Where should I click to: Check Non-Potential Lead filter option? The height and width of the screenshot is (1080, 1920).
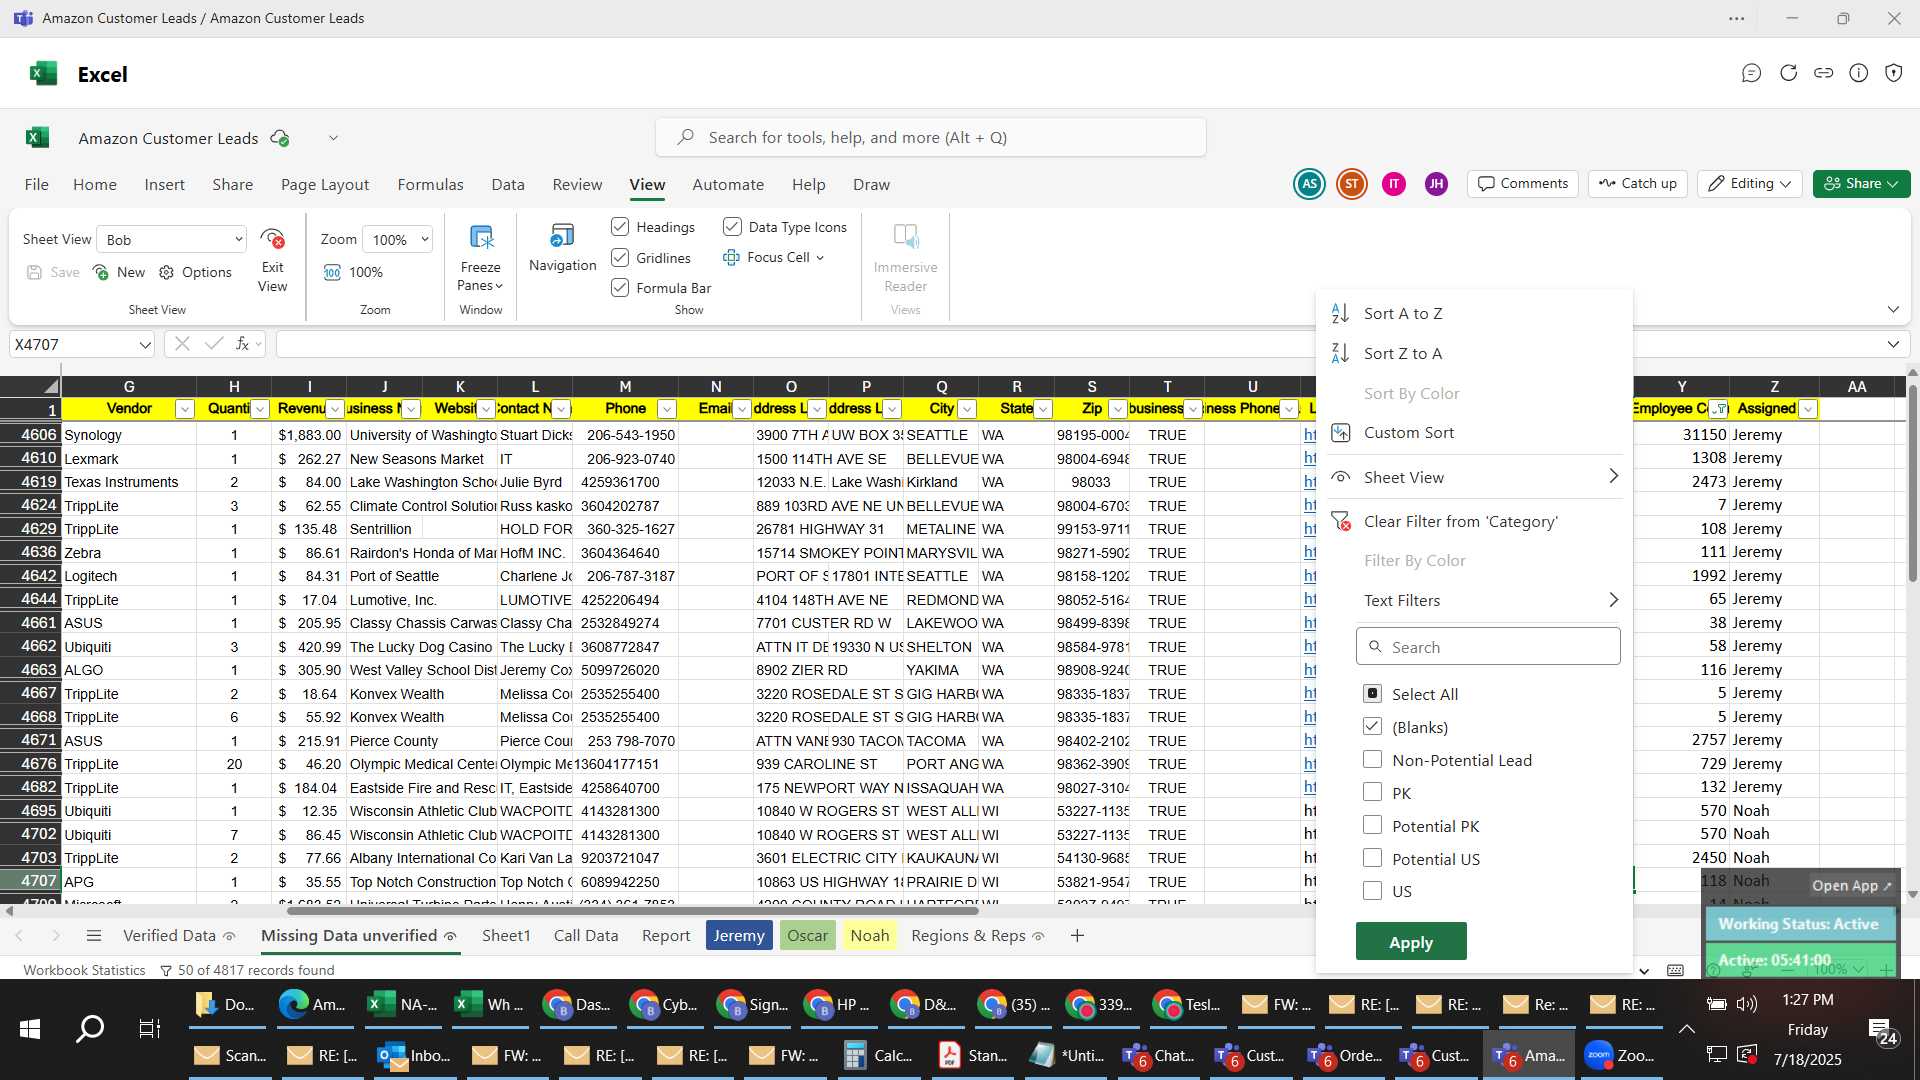point(1372,760)
